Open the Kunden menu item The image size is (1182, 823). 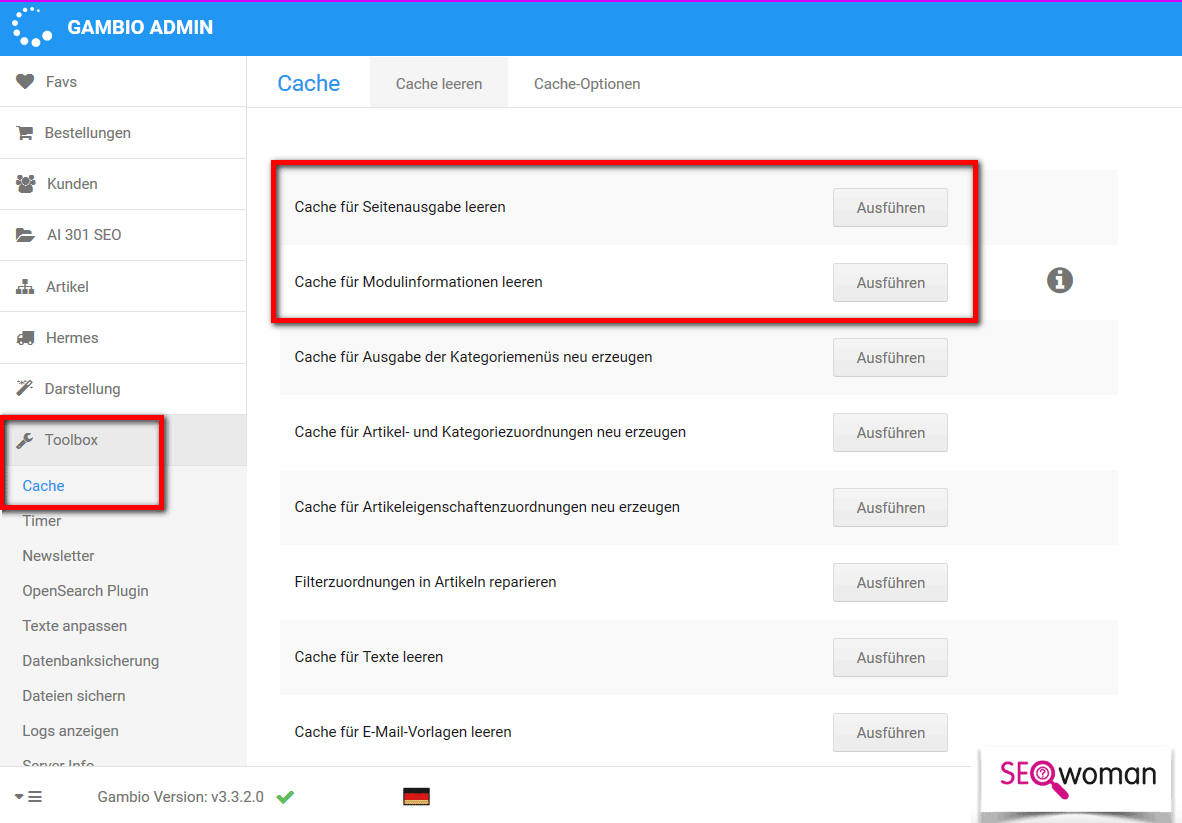[x=123, y=184]
